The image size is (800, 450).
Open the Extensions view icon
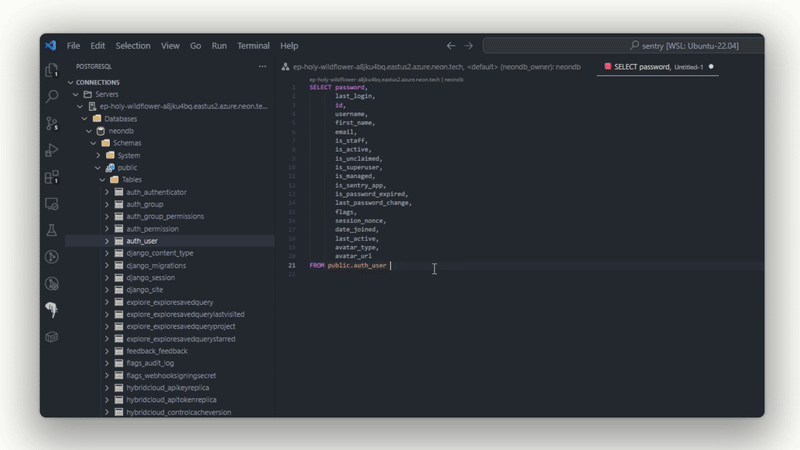52,177
